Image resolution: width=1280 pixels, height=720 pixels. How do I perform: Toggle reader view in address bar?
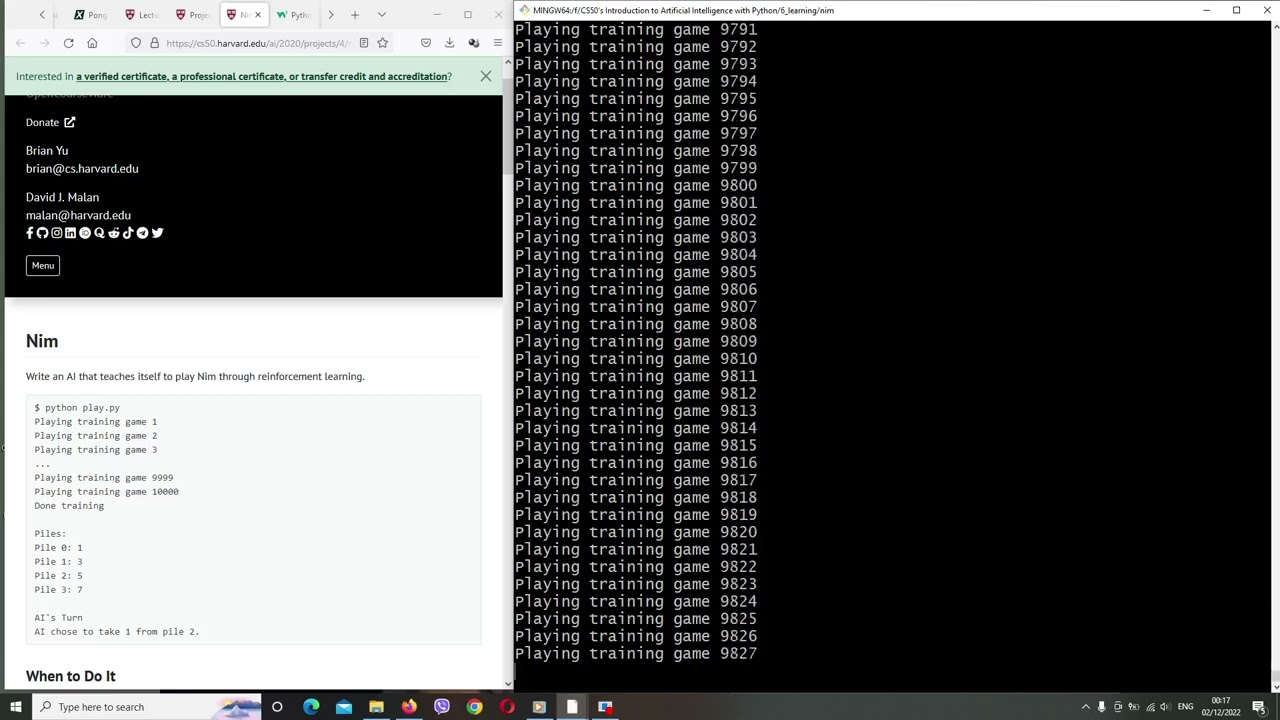point(363,43)
